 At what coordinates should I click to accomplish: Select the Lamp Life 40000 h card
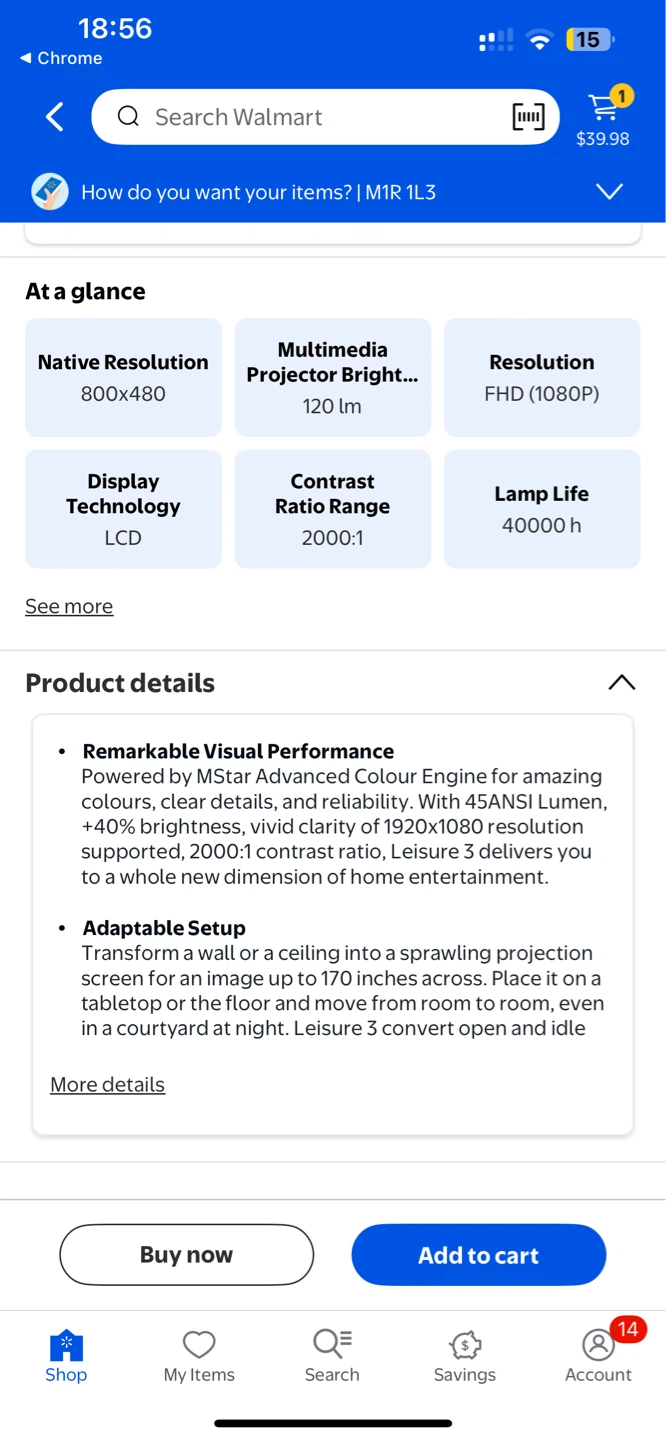point(542,509)
